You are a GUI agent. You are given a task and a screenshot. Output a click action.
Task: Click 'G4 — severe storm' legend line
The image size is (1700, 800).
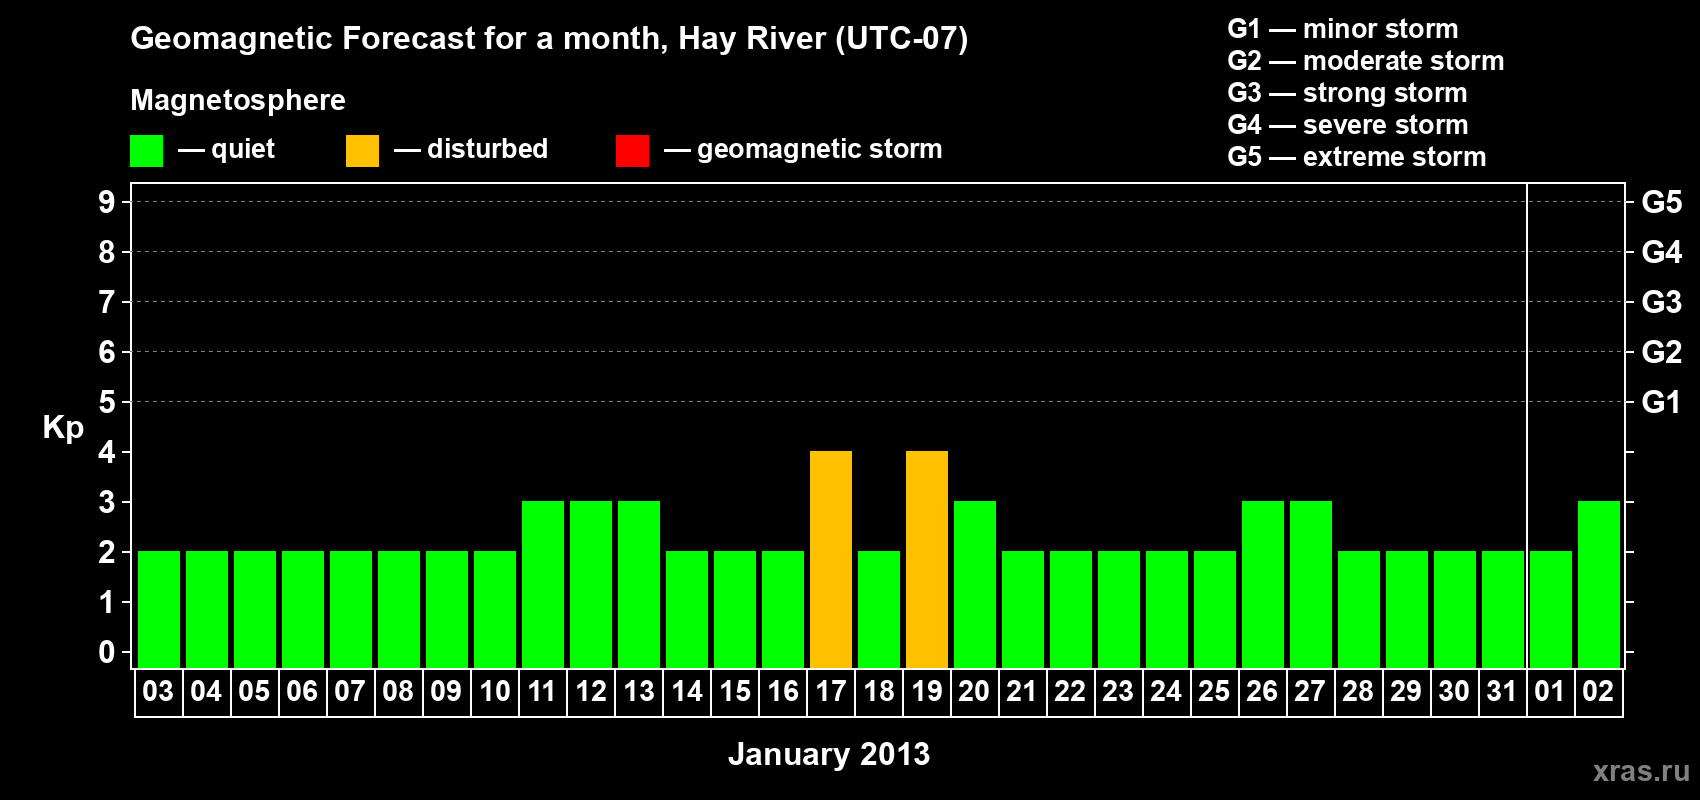[1348, 125]
